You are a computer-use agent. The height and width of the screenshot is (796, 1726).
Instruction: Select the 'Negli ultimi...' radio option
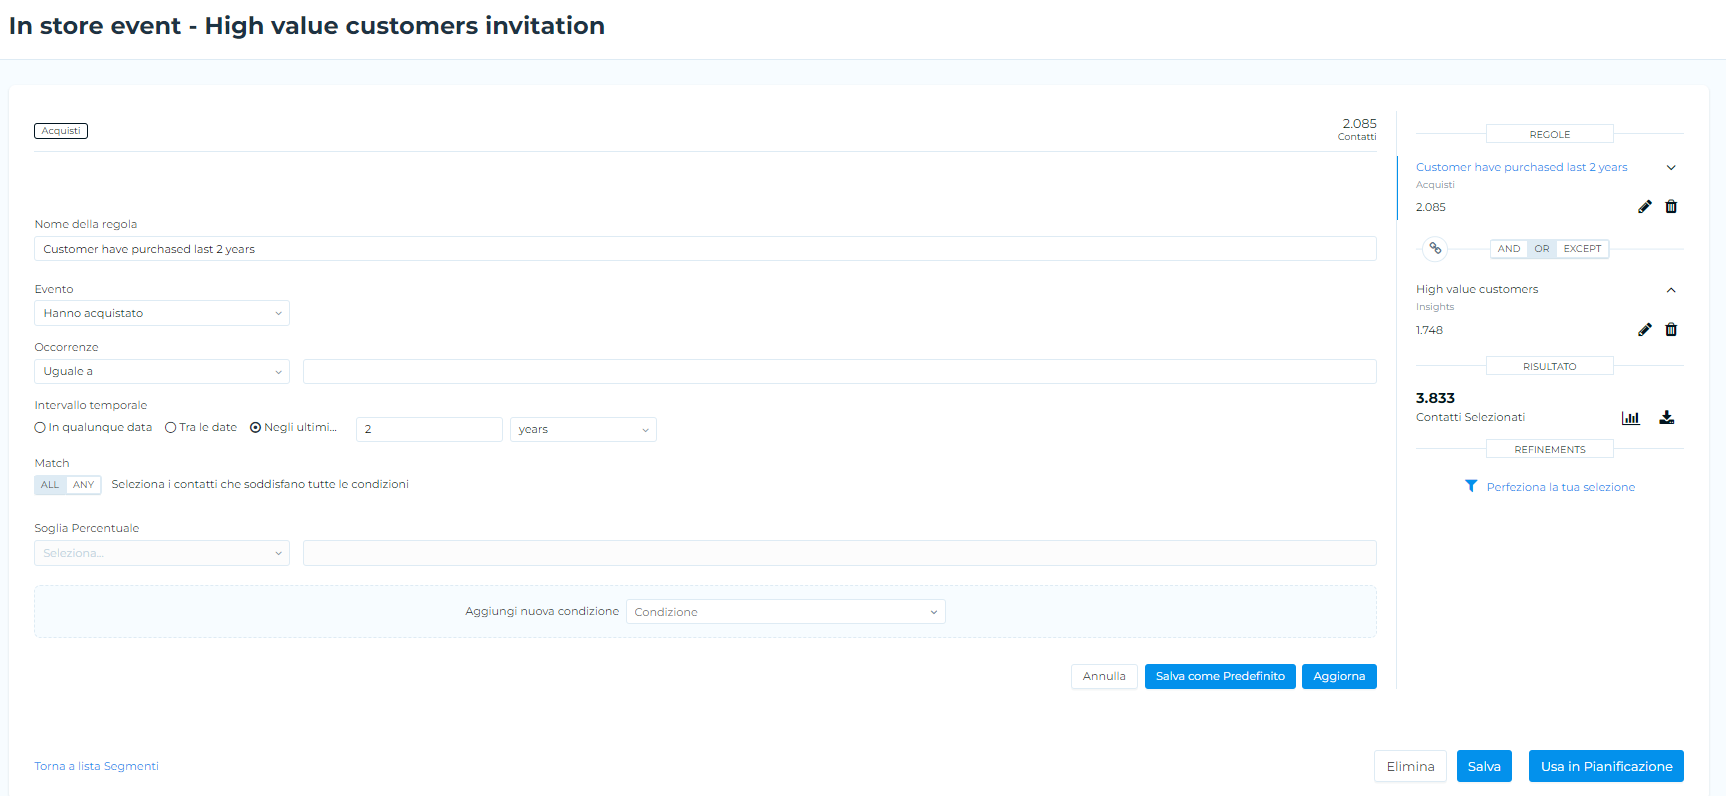point(255,427)
